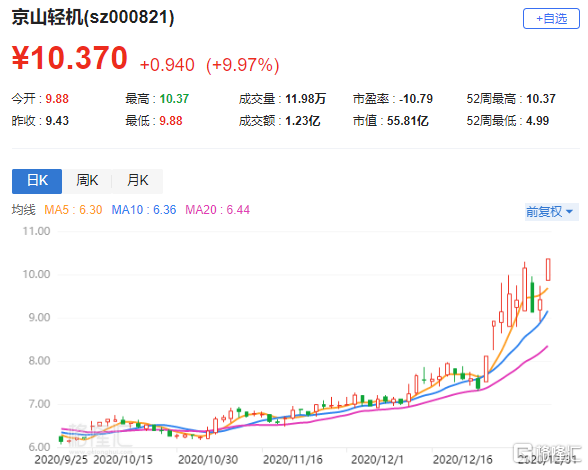Click the 2020/9/25 date axis label
Image resolution: width=588 pixels, height=470 pixels.
[61, 459]
